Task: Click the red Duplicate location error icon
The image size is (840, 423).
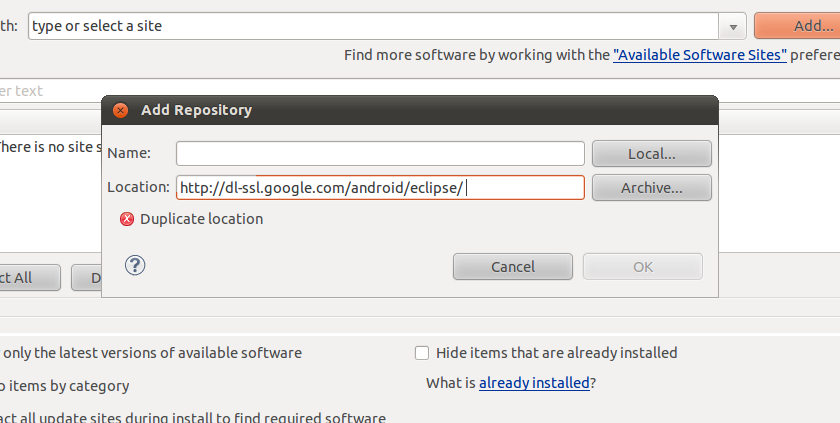Action: pos(127,219)
